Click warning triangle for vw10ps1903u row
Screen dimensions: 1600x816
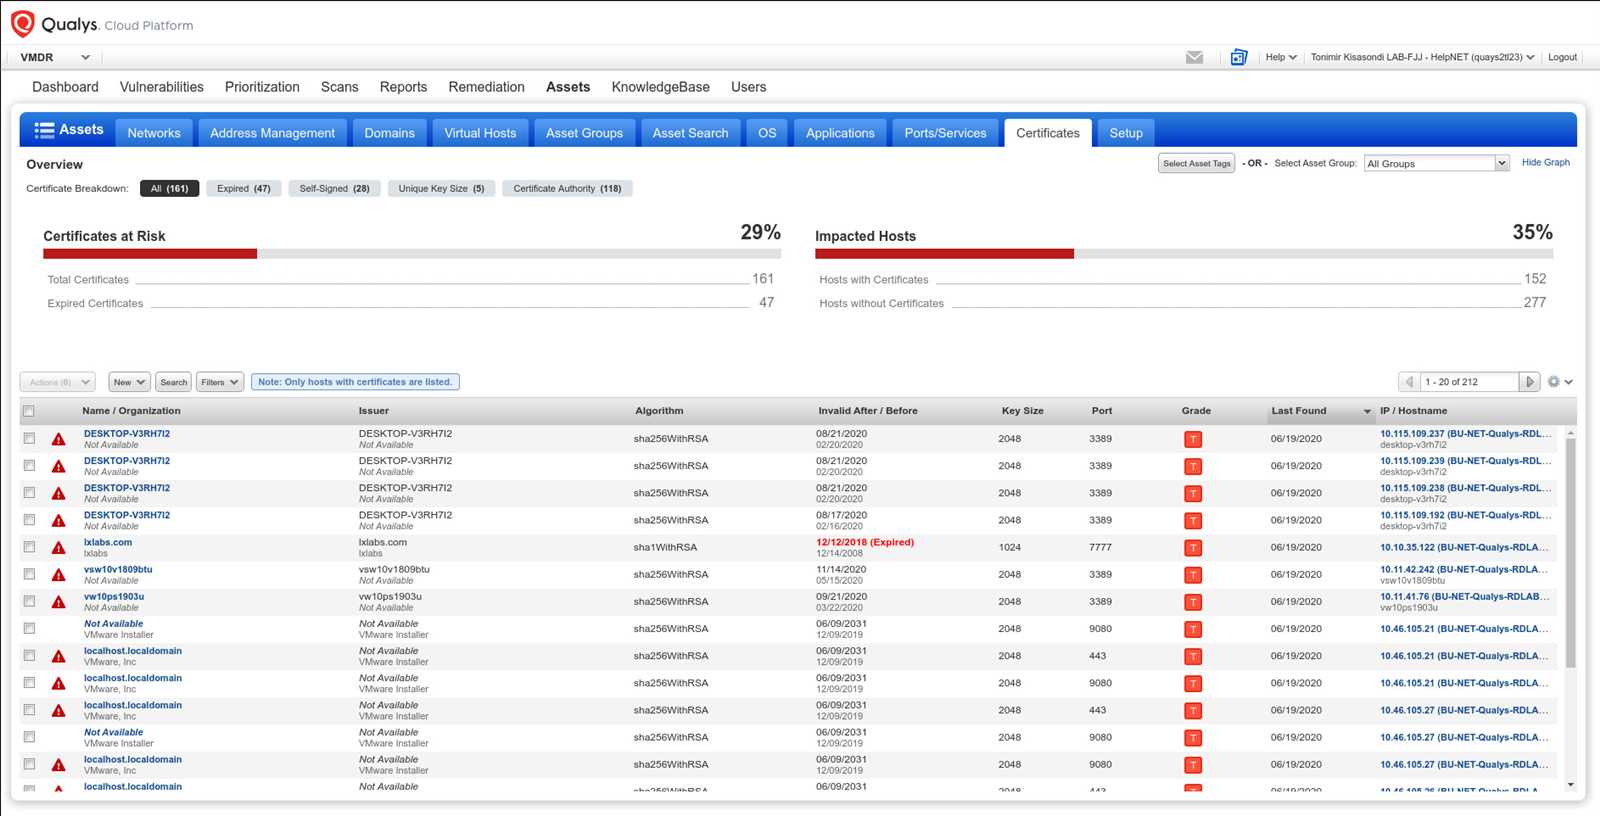tap(59, 602)
